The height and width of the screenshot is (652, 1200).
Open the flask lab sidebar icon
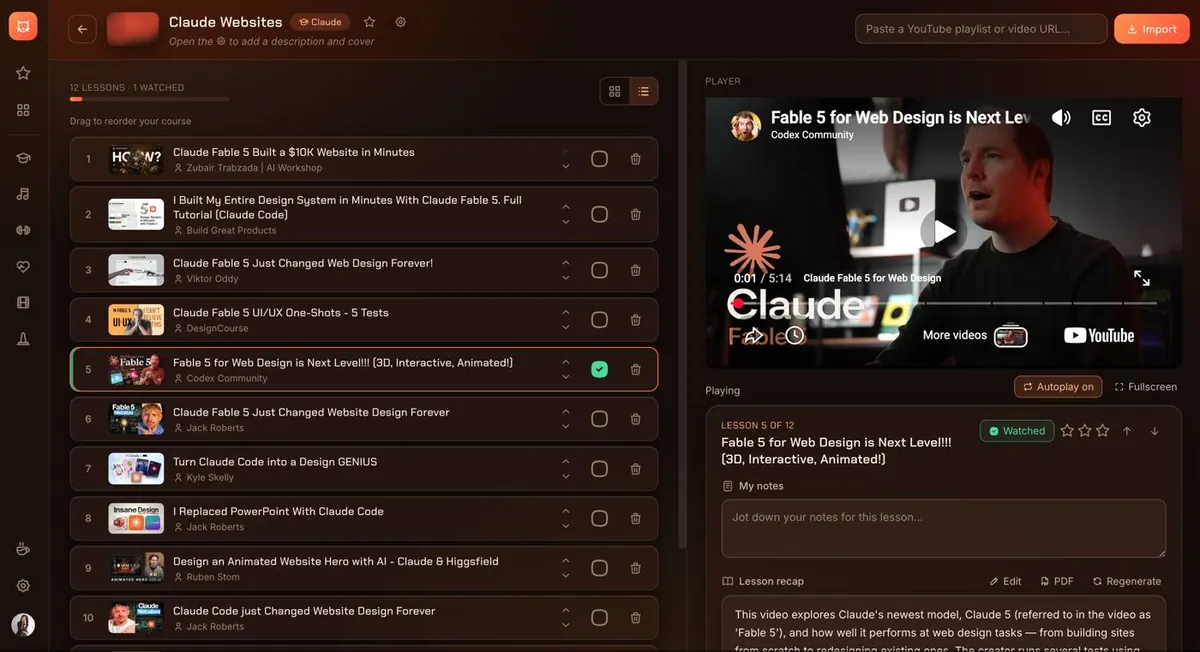click(x=23, y=340)
